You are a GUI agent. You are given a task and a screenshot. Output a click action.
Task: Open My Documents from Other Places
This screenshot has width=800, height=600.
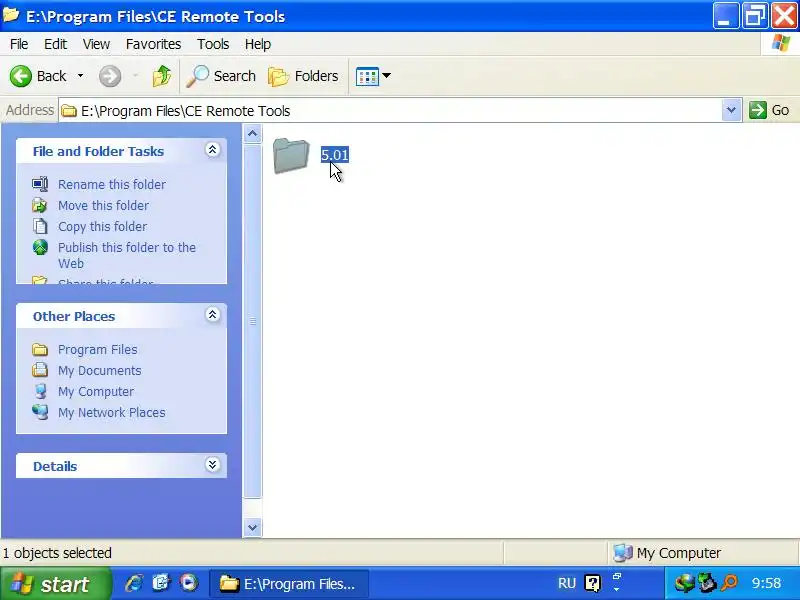click(99, 370)
